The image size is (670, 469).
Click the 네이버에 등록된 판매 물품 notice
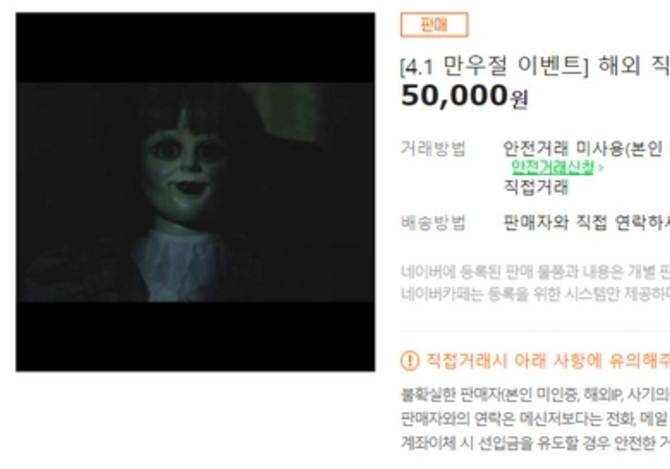(x=535, y=272)
